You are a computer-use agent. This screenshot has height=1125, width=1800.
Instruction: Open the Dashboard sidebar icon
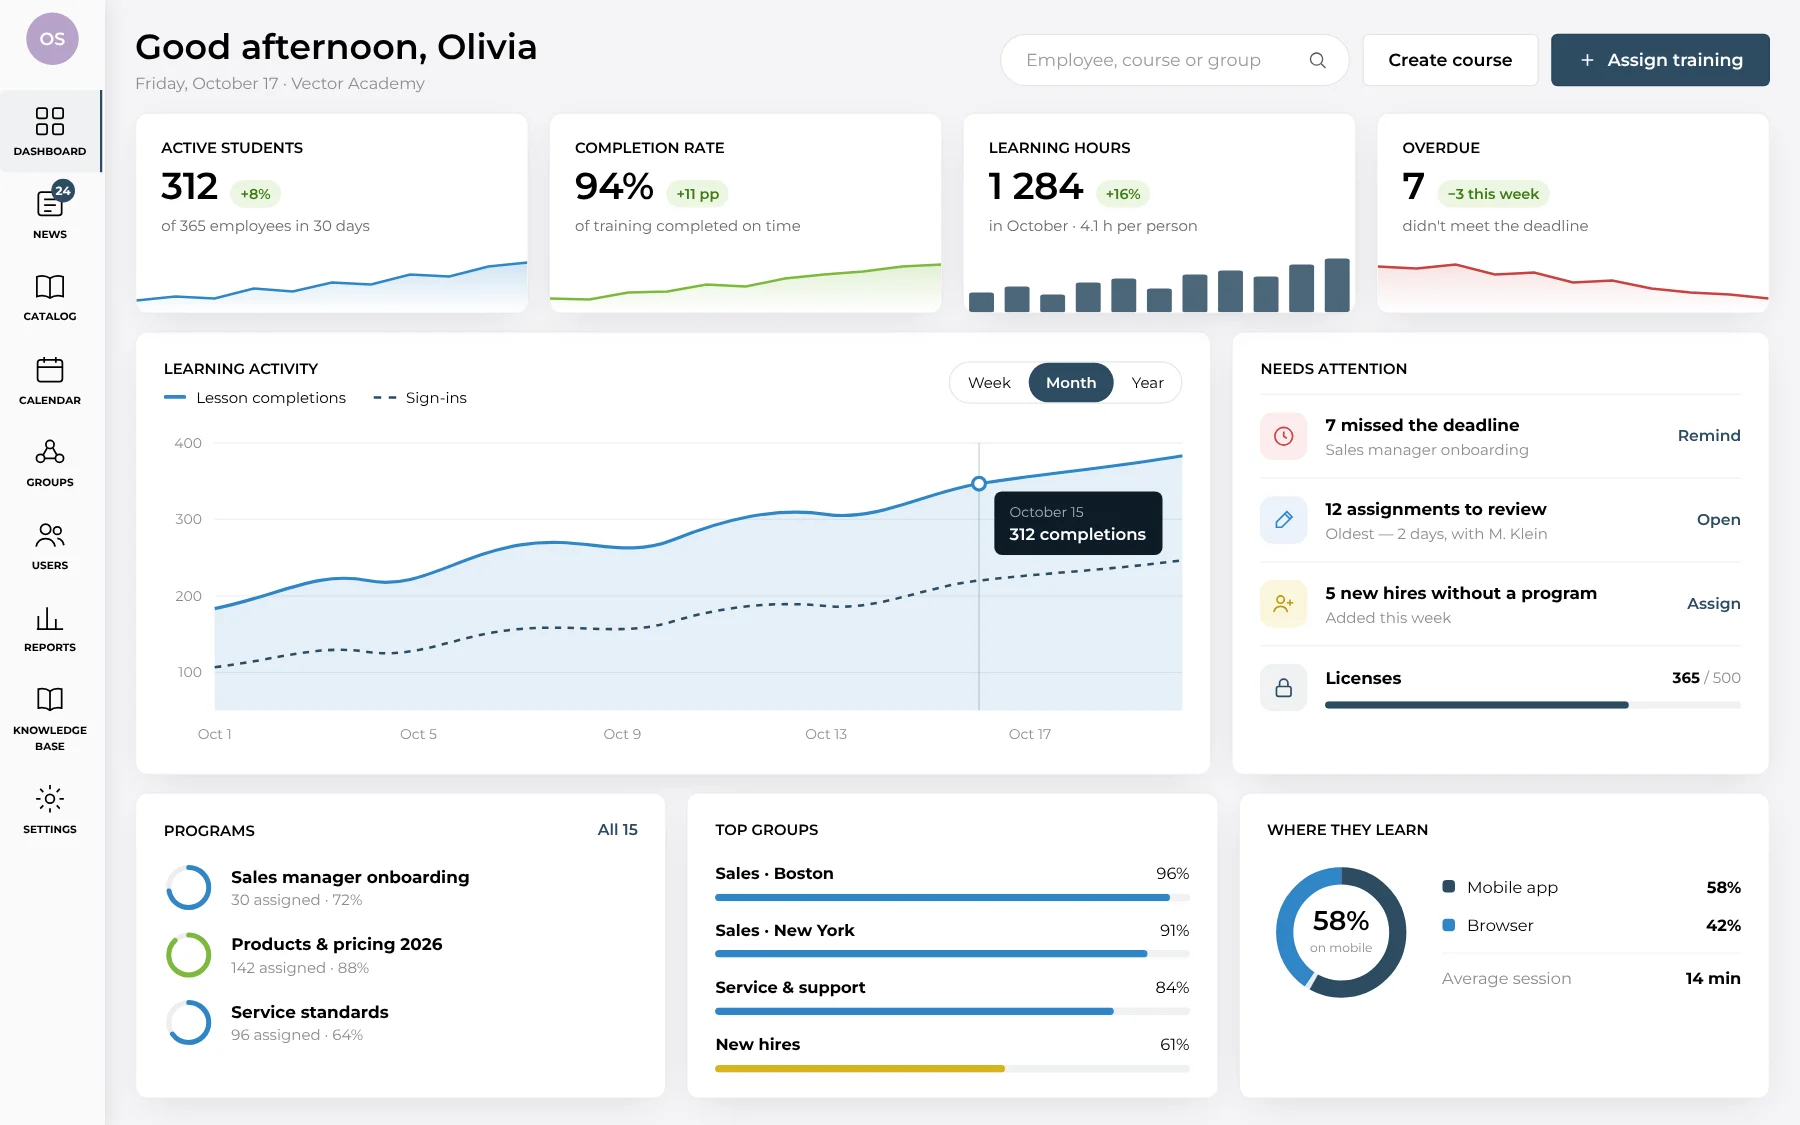click(x=50, y=121)
